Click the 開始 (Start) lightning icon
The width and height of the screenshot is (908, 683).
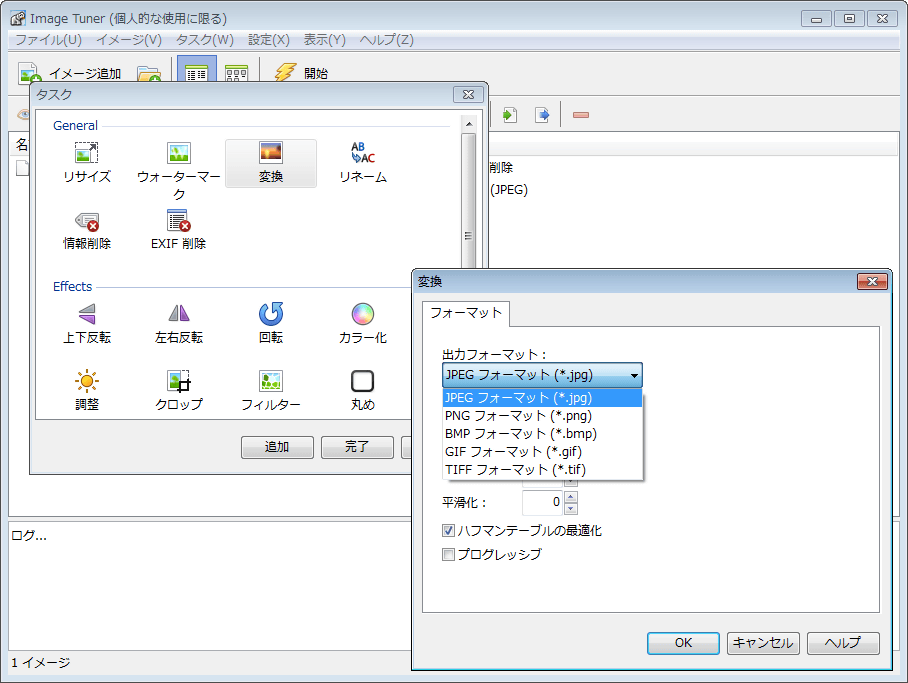coord(285,72)
